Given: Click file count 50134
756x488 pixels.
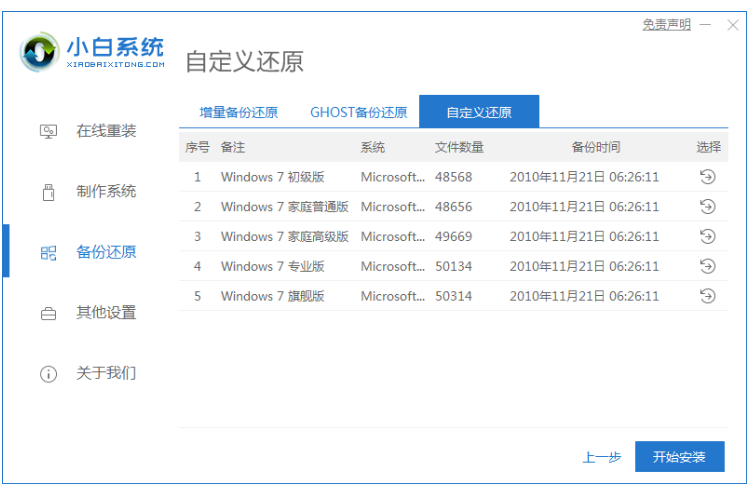Looking at the screenshot, I should click(453, 266).
